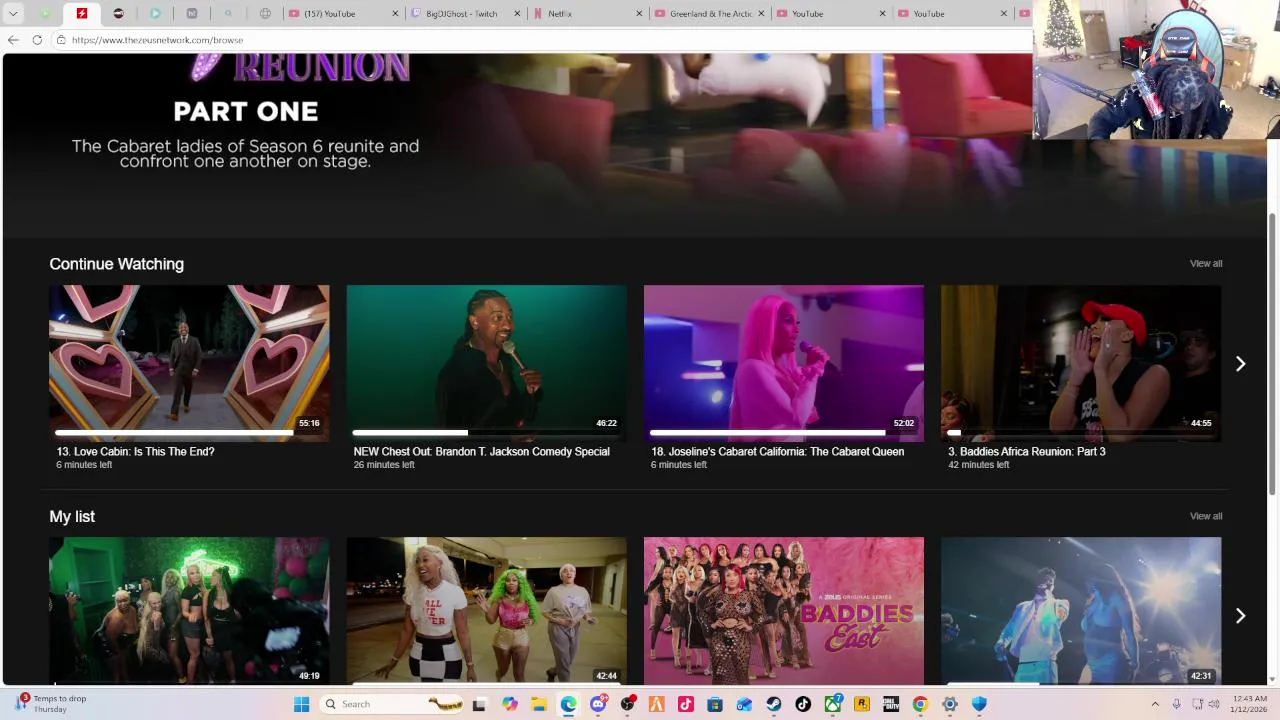Reload the Zeus Network page
This screenshot has height=720, width=1280.
tap(37, 40)
